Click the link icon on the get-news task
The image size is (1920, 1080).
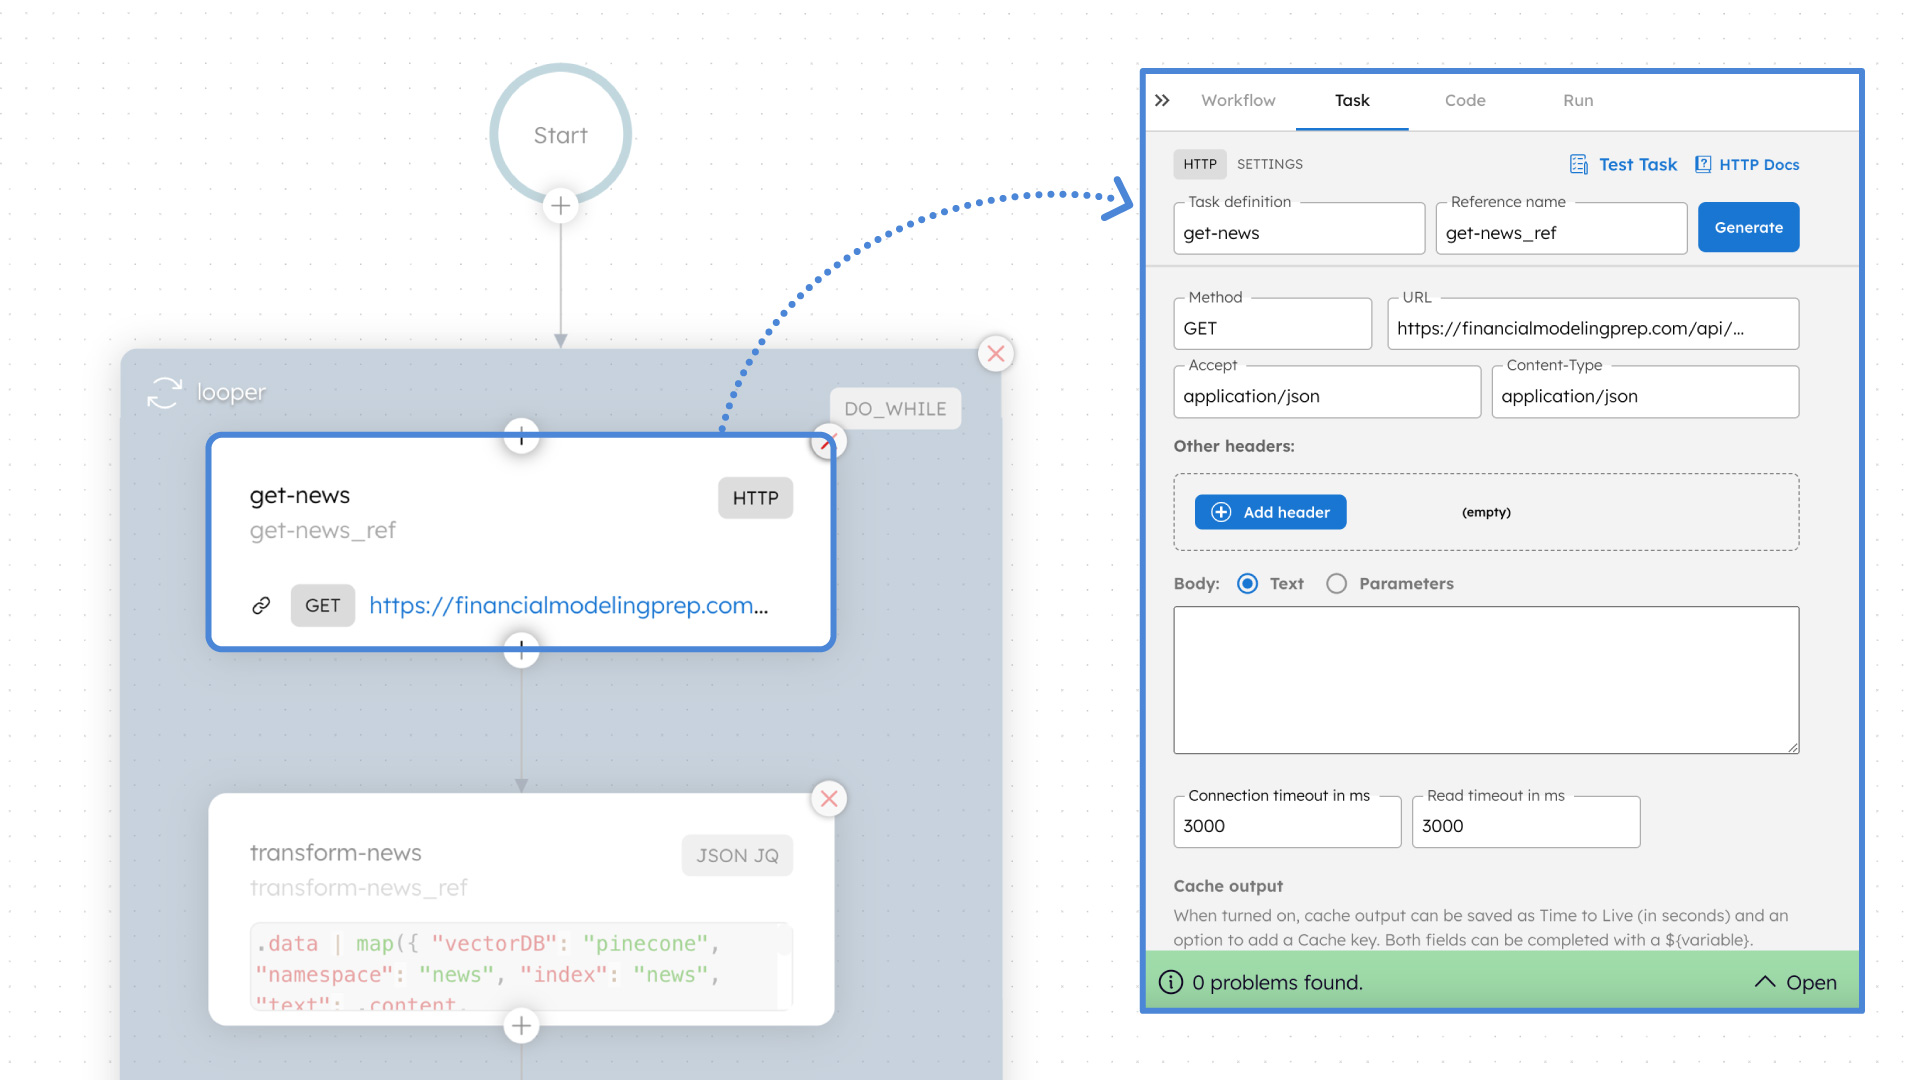pos(262,605)
